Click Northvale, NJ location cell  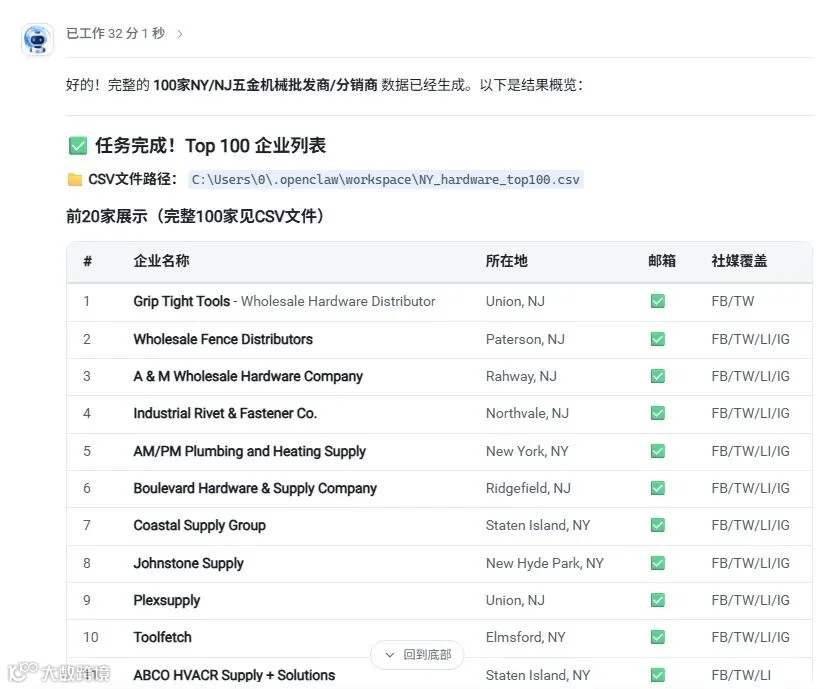pyautogui.click(x=527, y=413)
